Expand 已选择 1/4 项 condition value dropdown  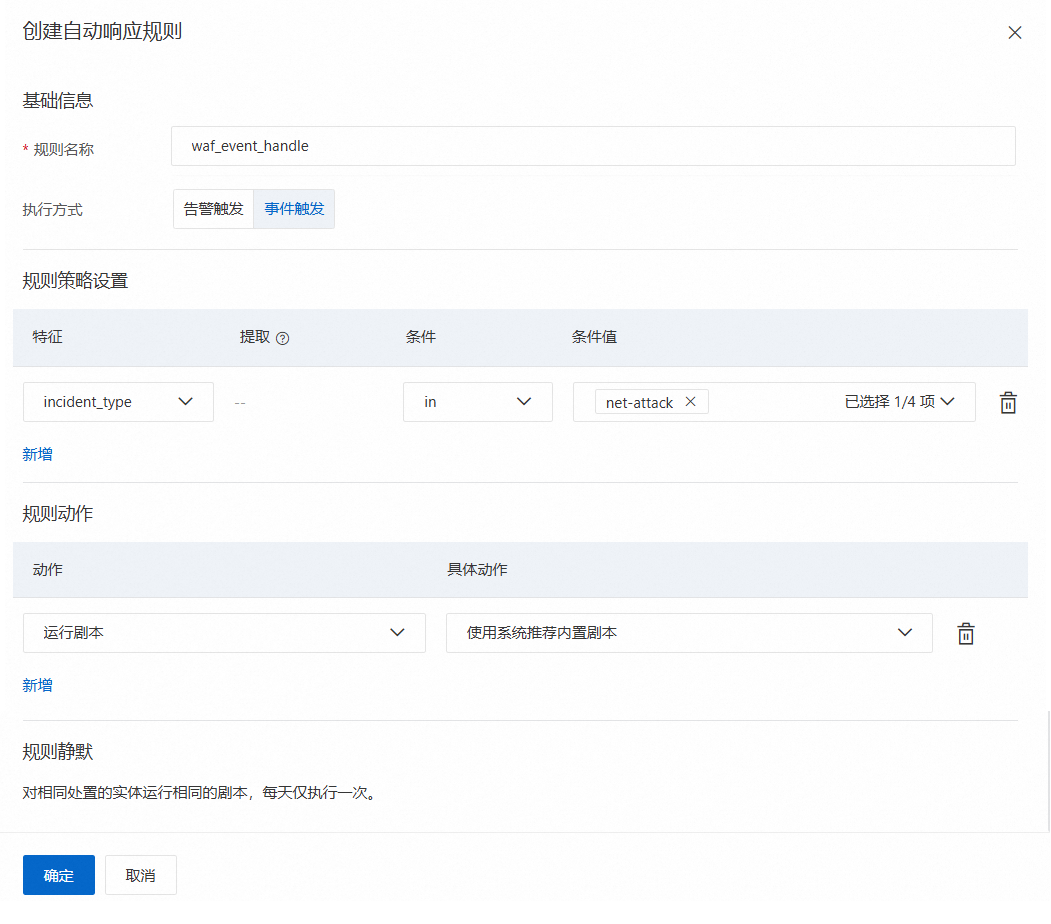click(899, 401)
